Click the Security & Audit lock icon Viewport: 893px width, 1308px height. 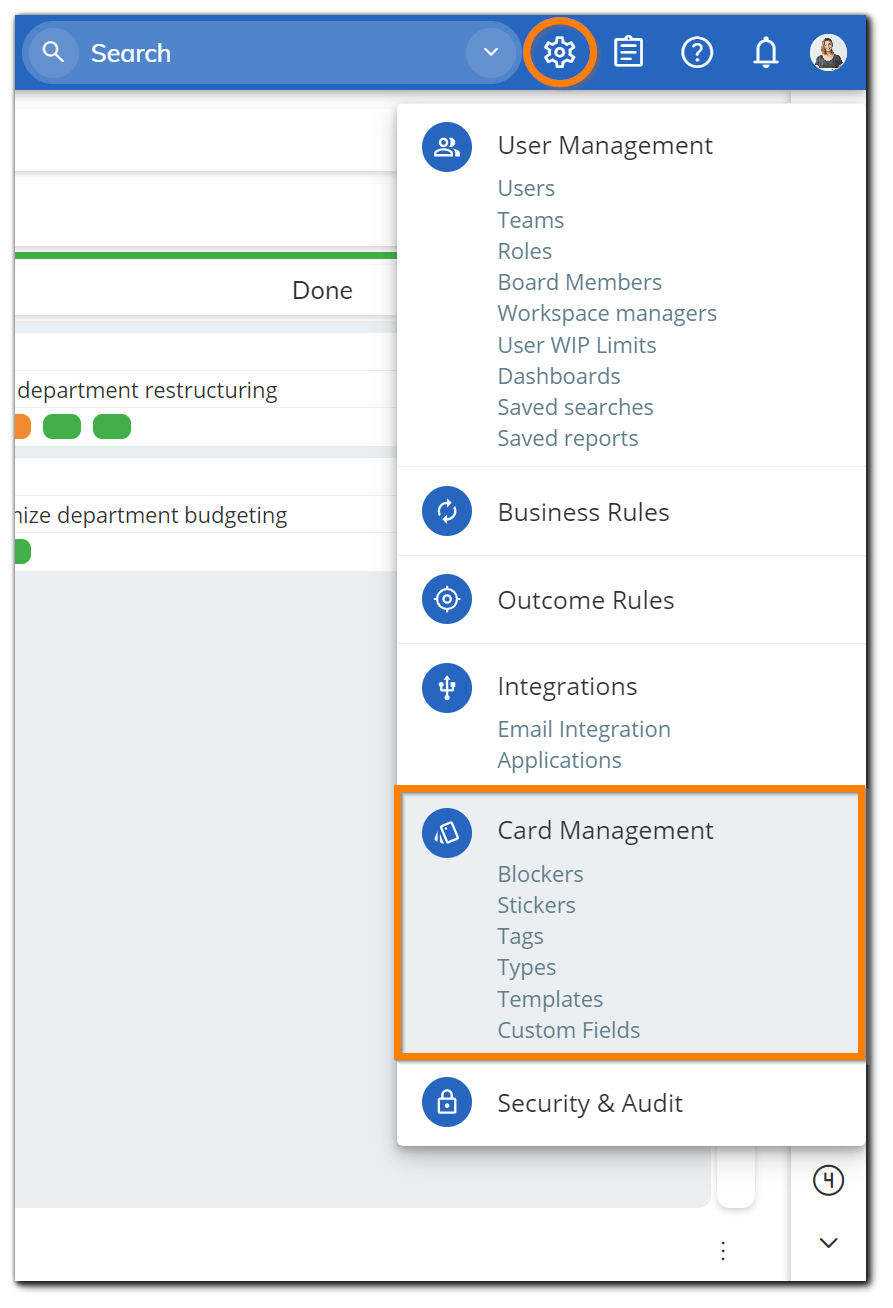coord(447,1102)
